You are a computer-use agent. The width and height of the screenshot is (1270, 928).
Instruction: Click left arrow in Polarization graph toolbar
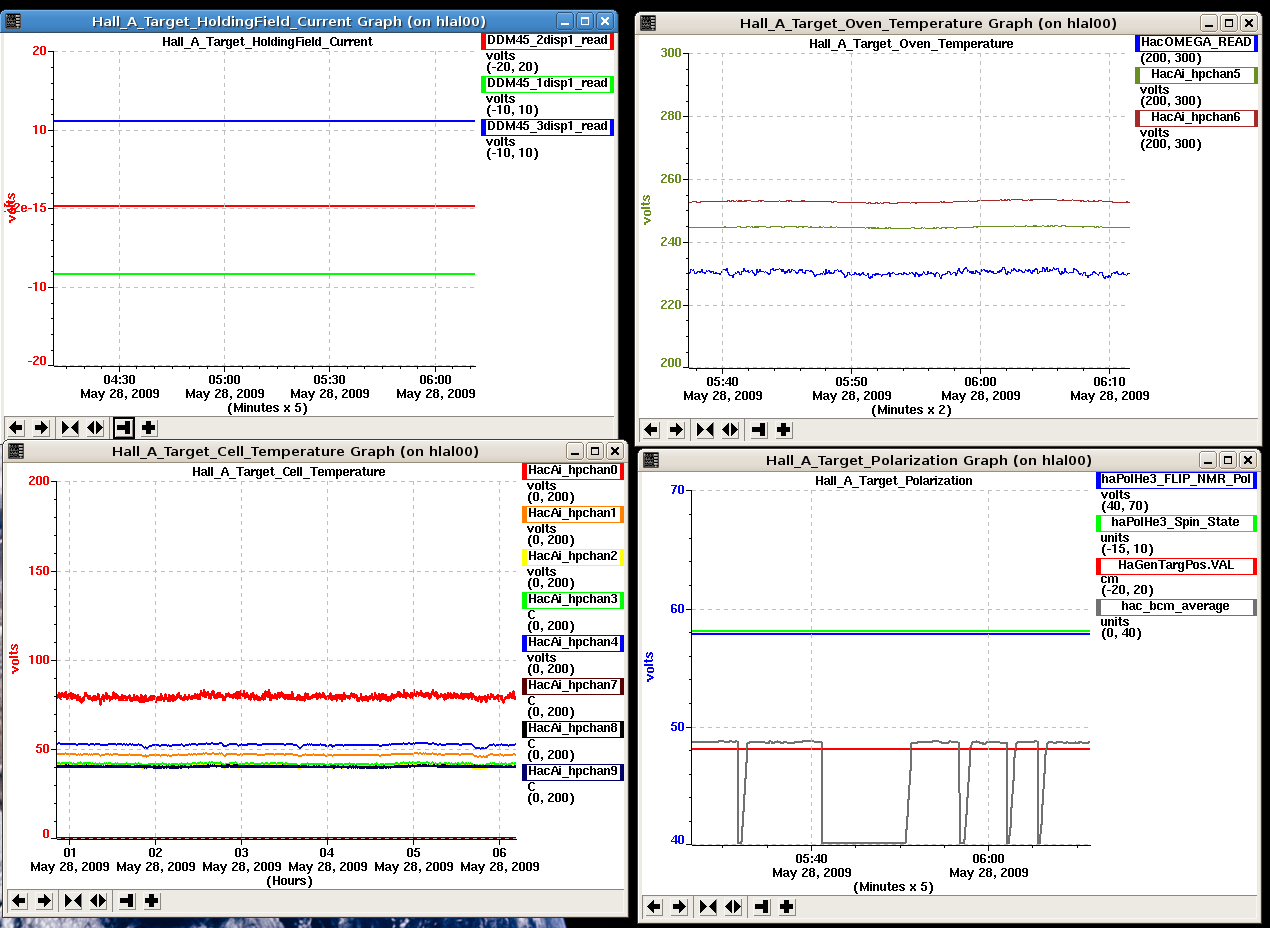tap(654, 907)
